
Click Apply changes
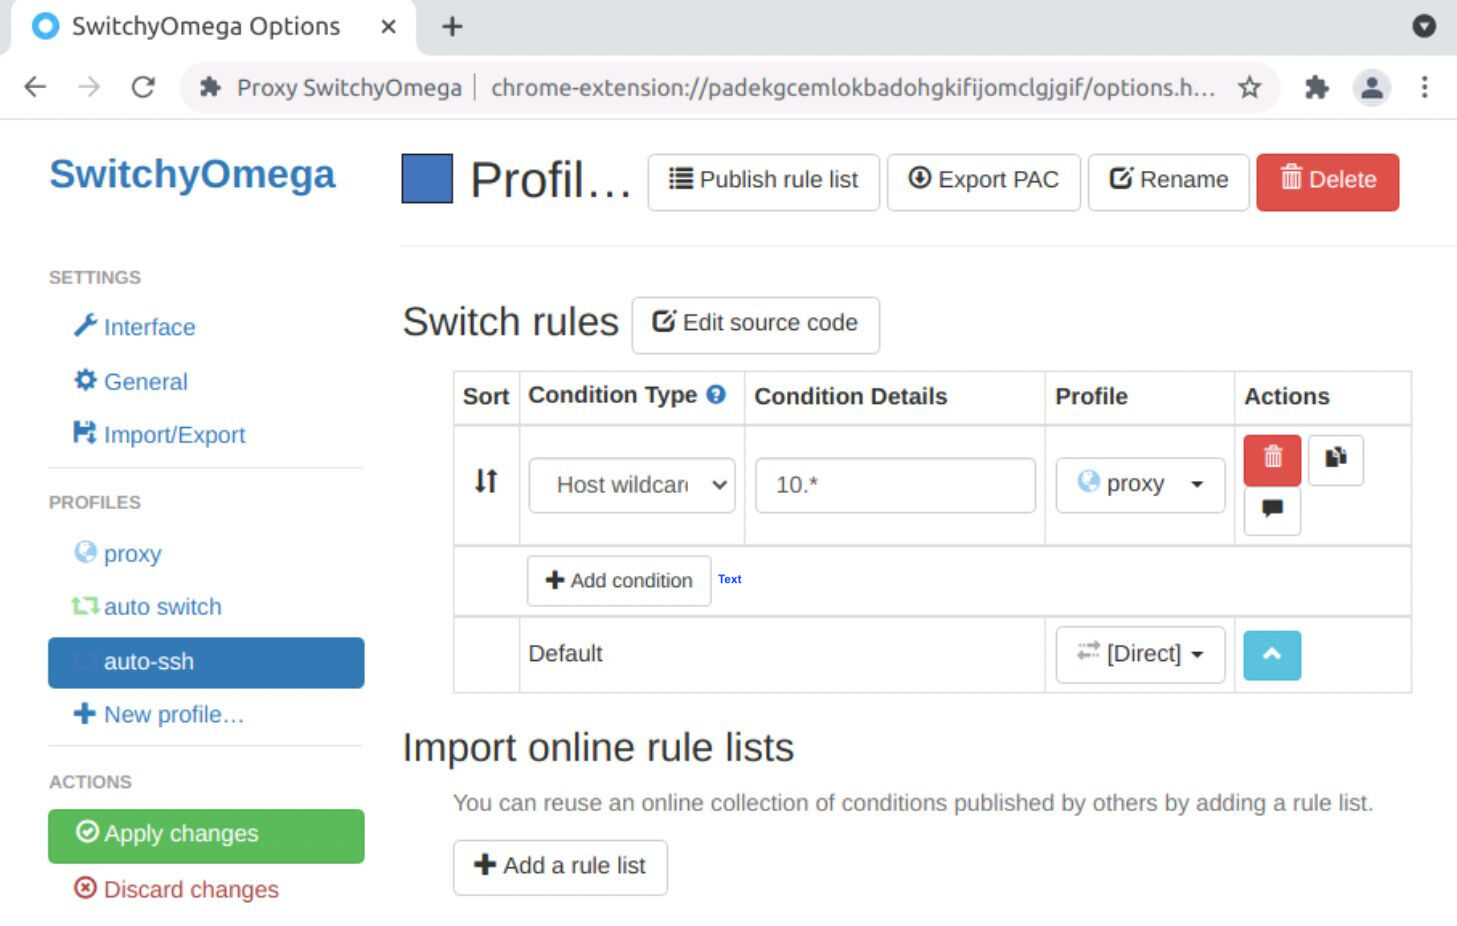206,836
